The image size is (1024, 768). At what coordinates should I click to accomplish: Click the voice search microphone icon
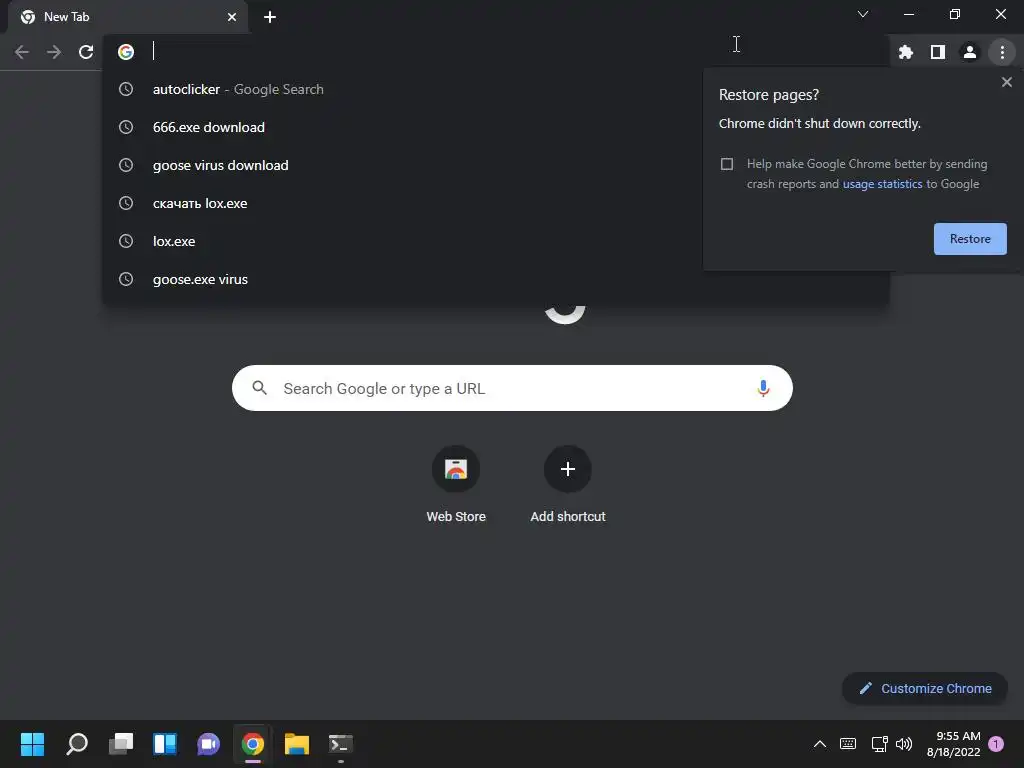point(763,389)
